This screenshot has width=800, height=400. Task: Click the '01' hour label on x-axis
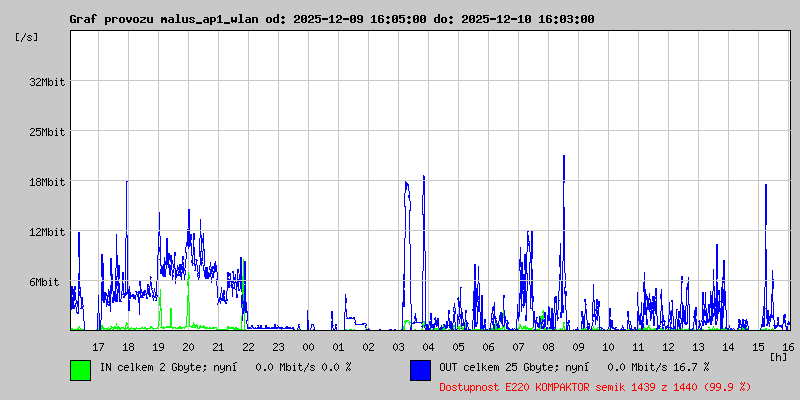click(x=338, y=347)
